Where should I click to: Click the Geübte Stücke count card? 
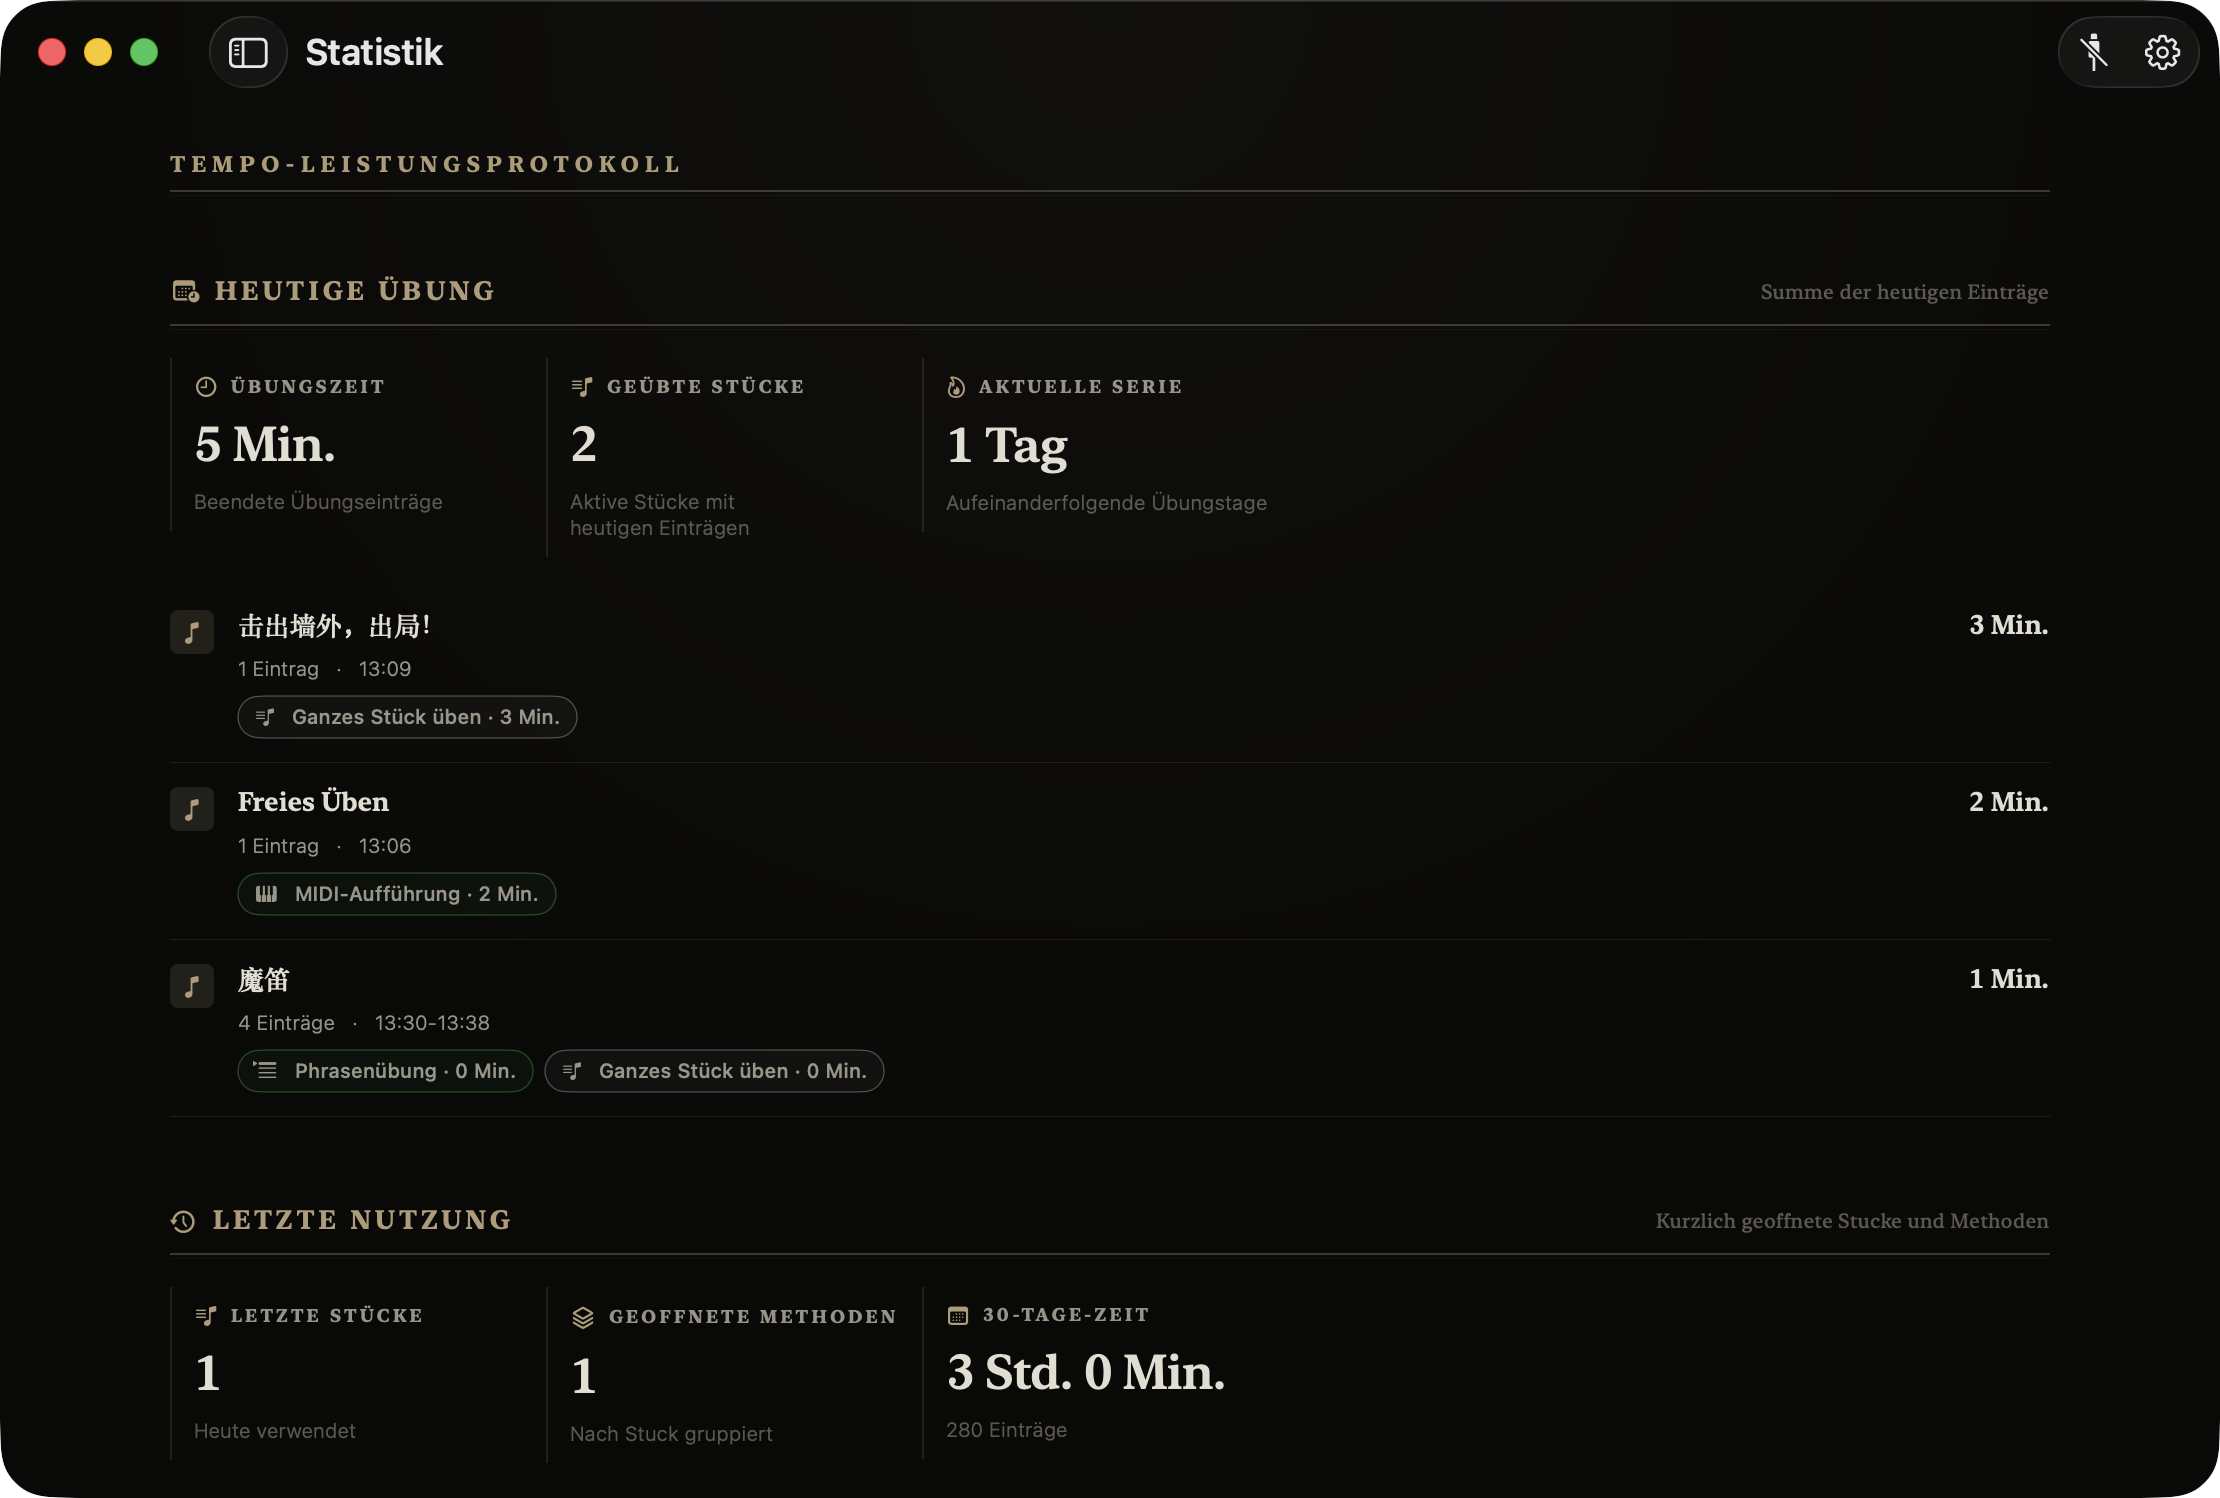pos(734,457)
